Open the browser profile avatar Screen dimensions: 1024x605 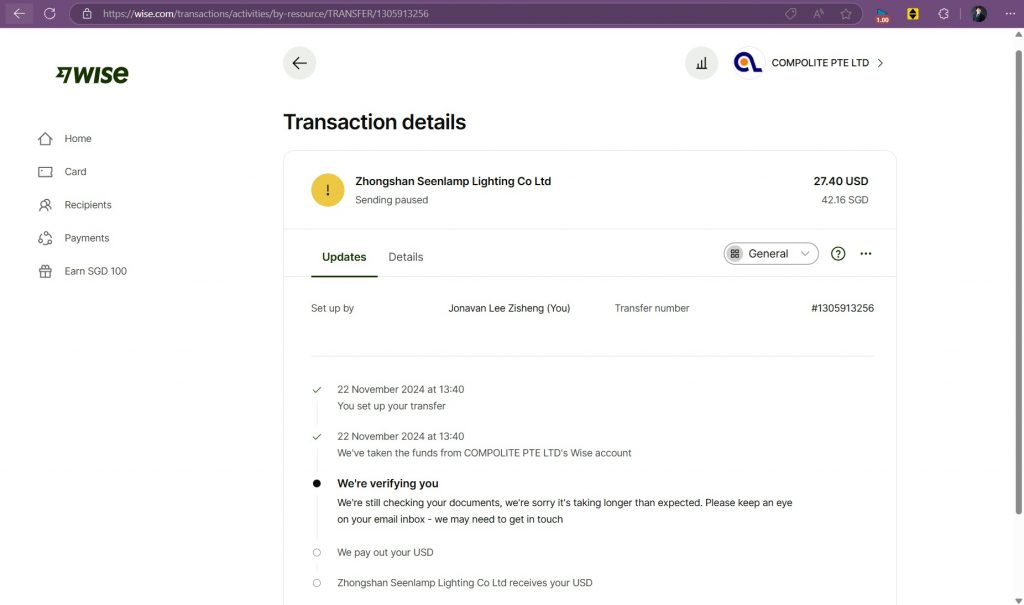978,14
